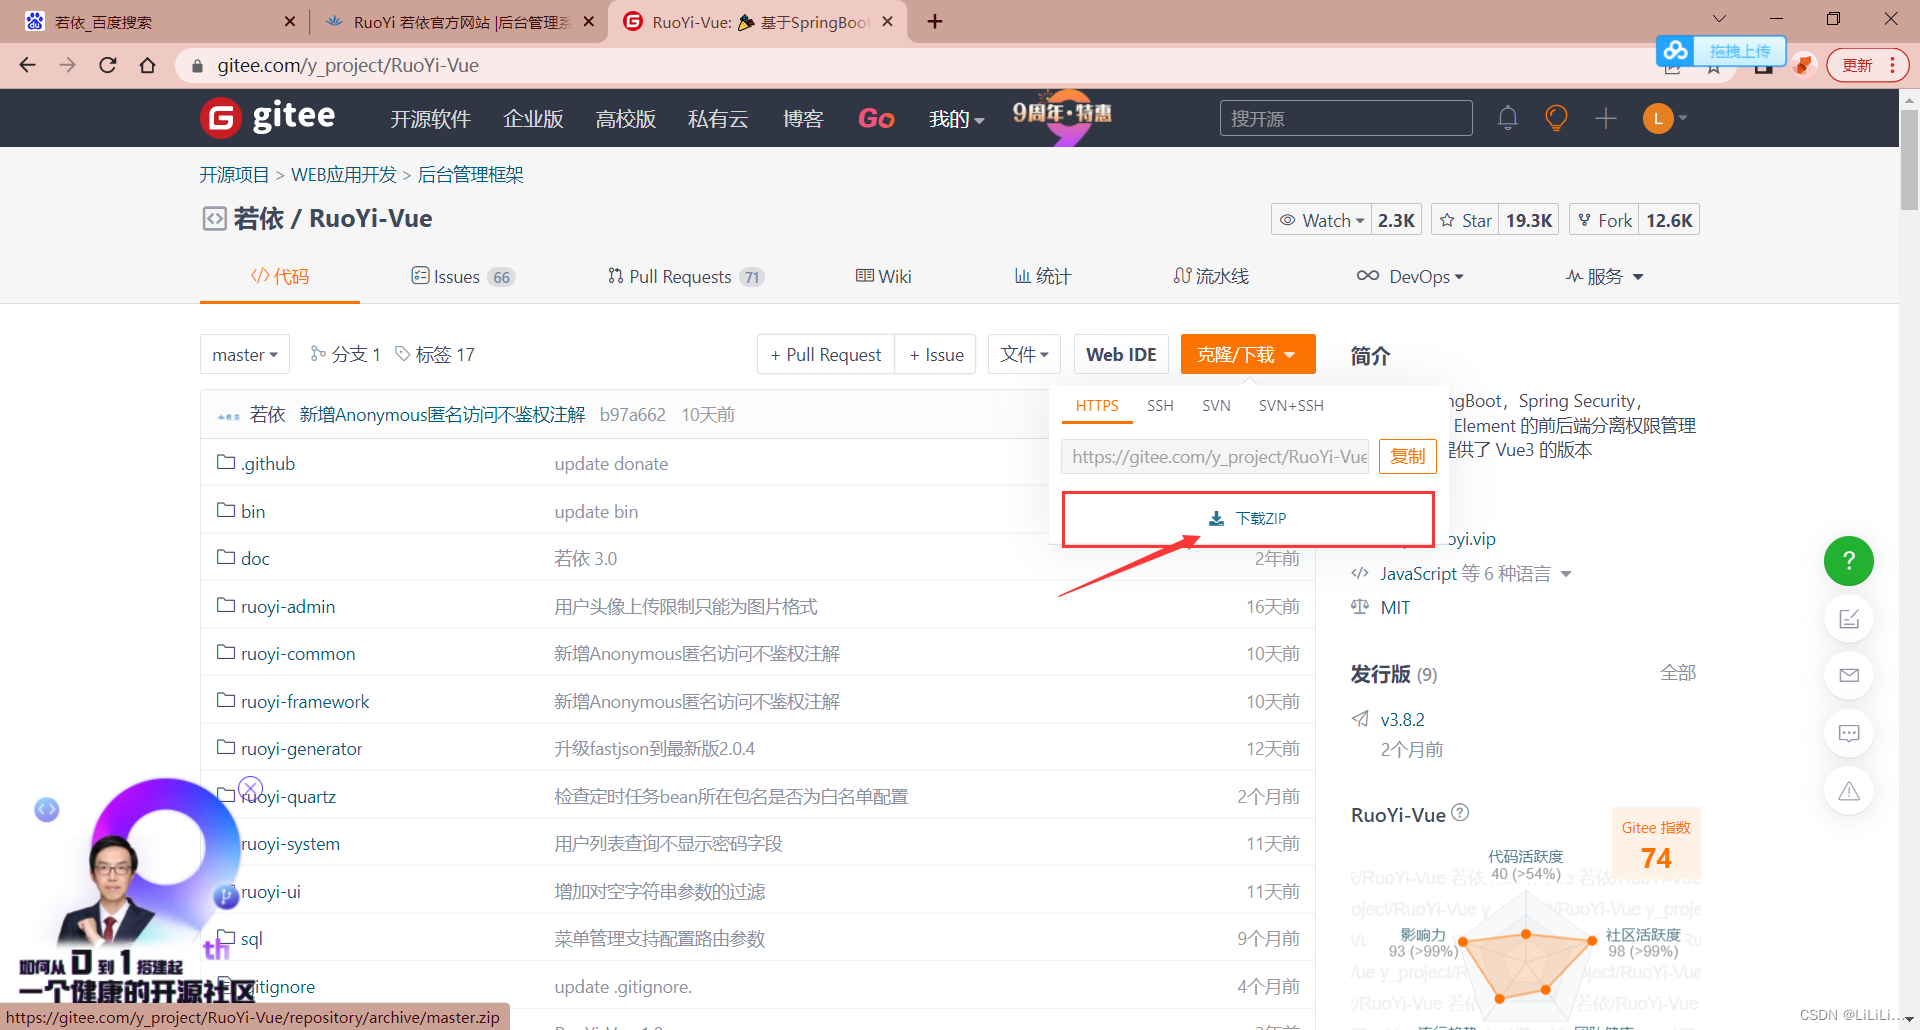This screenshot has height=1030, width=1920.
Task: Click the browser address bar URL
Action: click(348, 65)
